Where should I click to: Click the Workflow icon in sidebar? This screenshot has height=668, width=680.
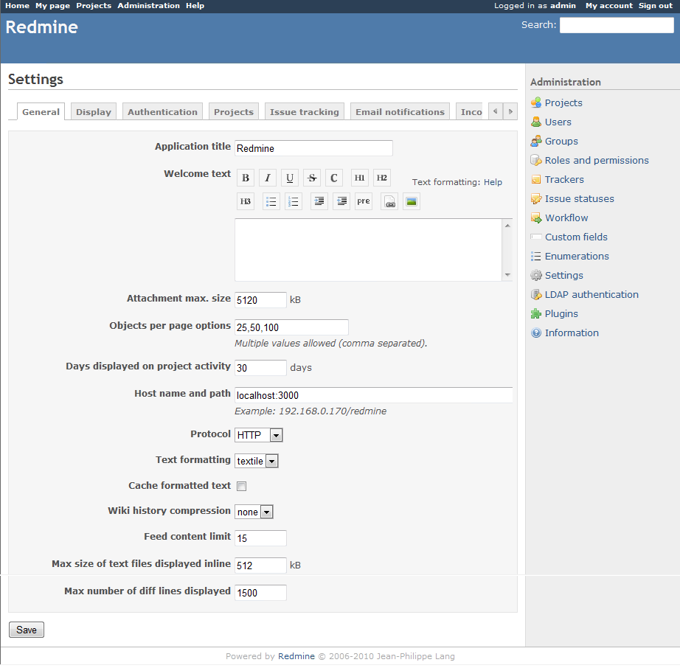(x=536, y=218)
